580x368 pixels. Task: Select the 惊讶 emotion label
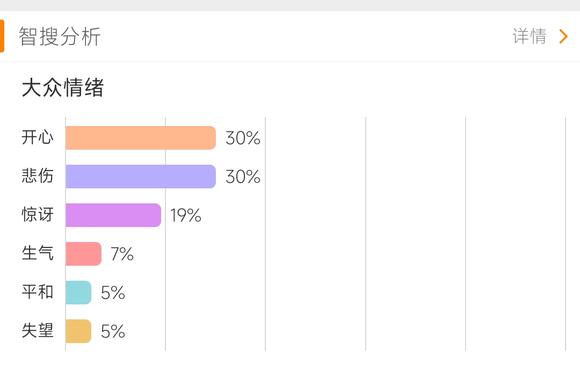(x=37, y=215)
